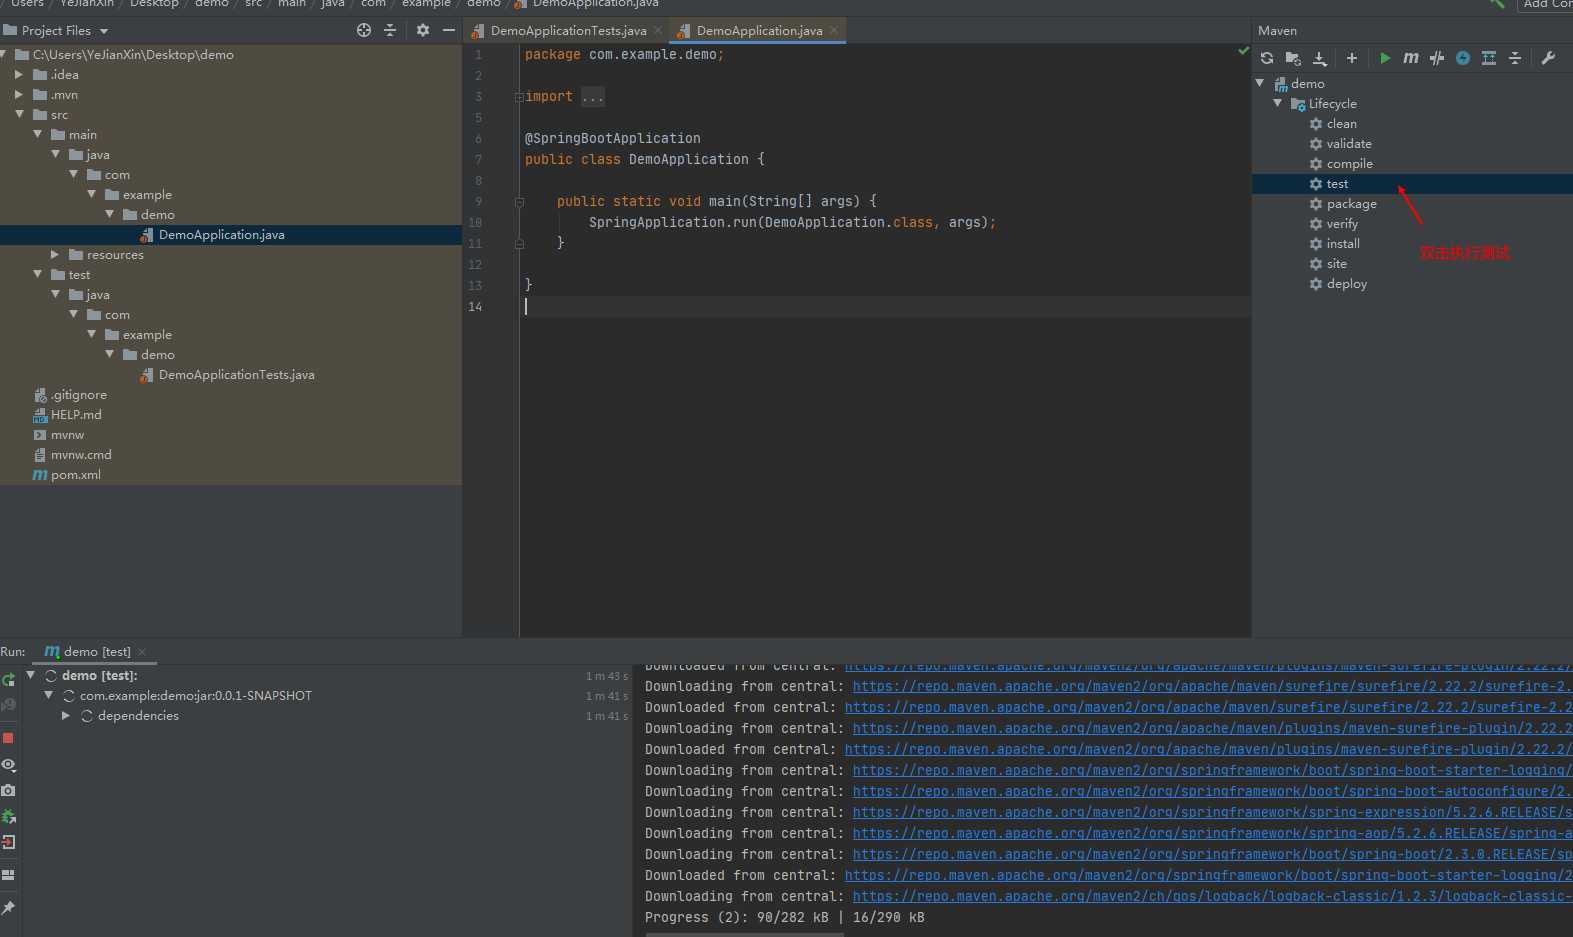Image resolution: width=1573 pixels, height=937 pixels.
Task: Collapse the src folder
Action: pyautogui.click(x=19, y=115)
